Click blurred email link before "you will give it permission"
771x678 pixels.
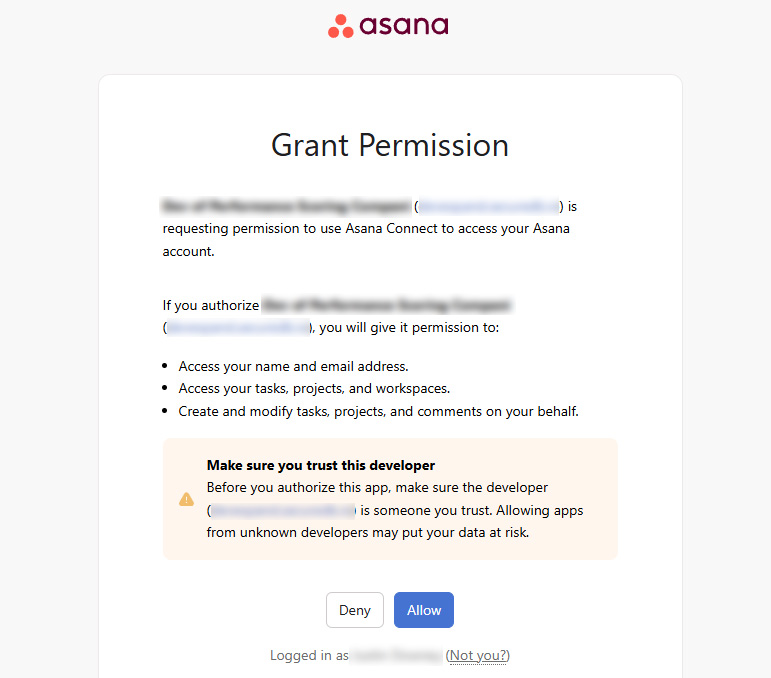coord(238,328)
